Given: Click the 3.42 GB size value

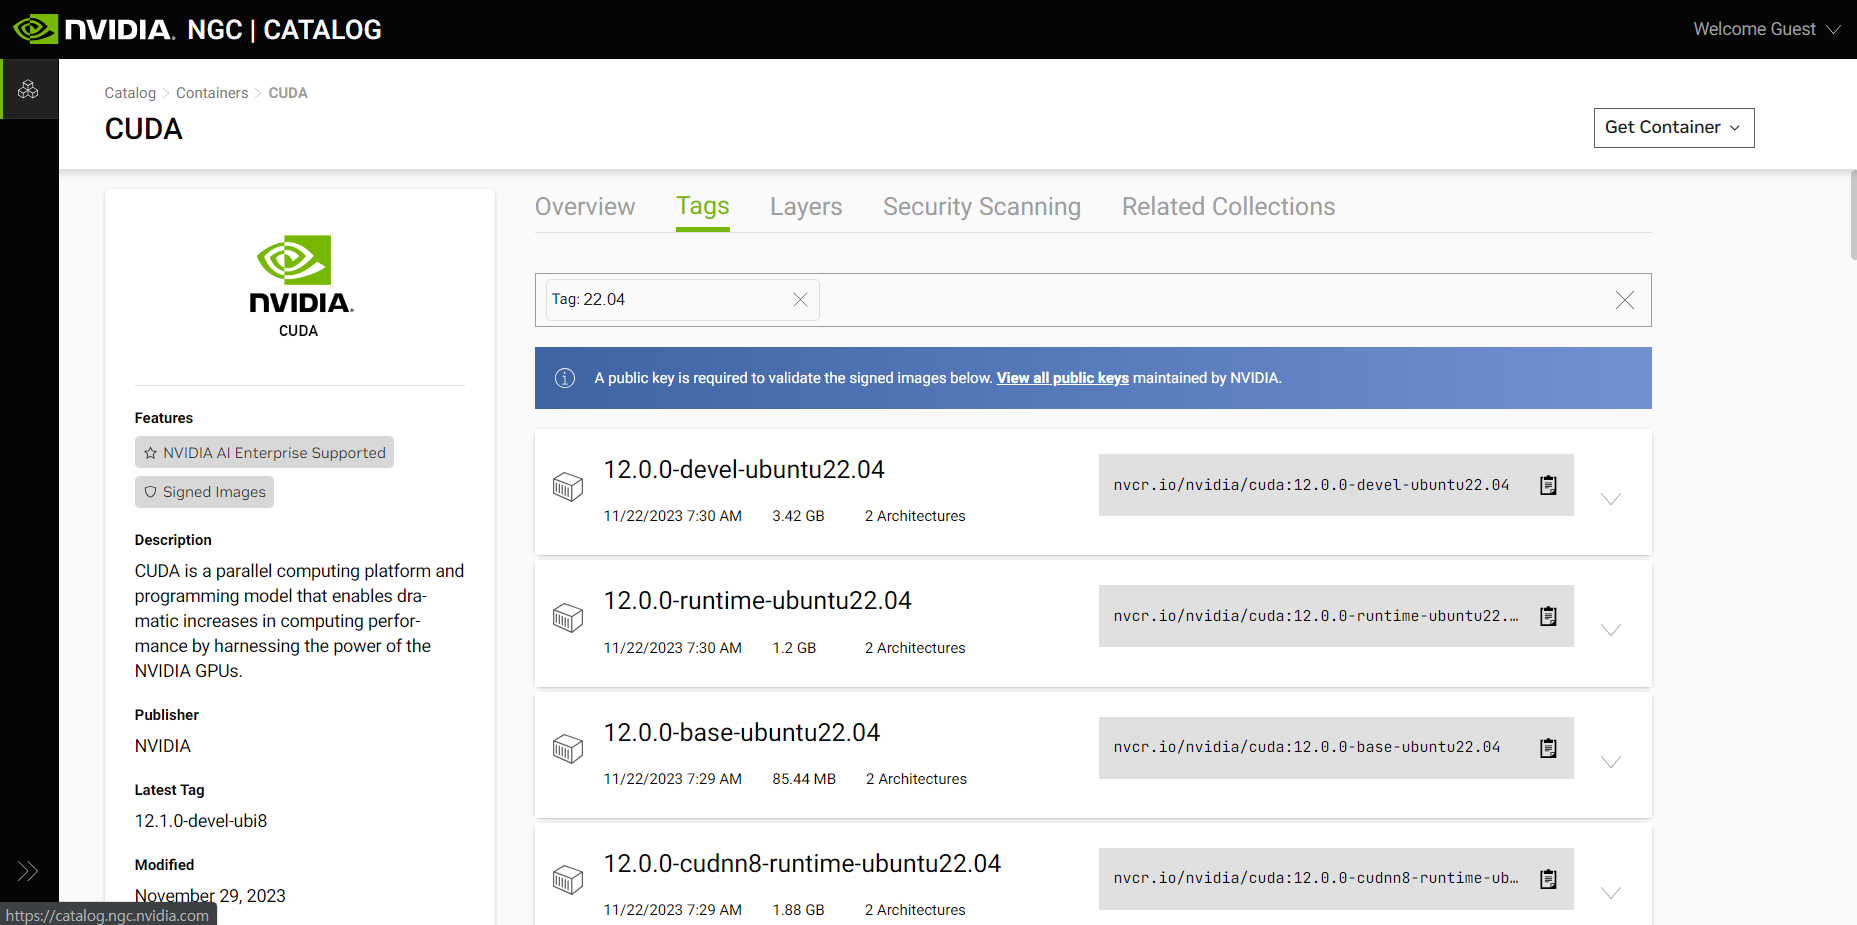Looking at the screenshot, I should point(798,516).
